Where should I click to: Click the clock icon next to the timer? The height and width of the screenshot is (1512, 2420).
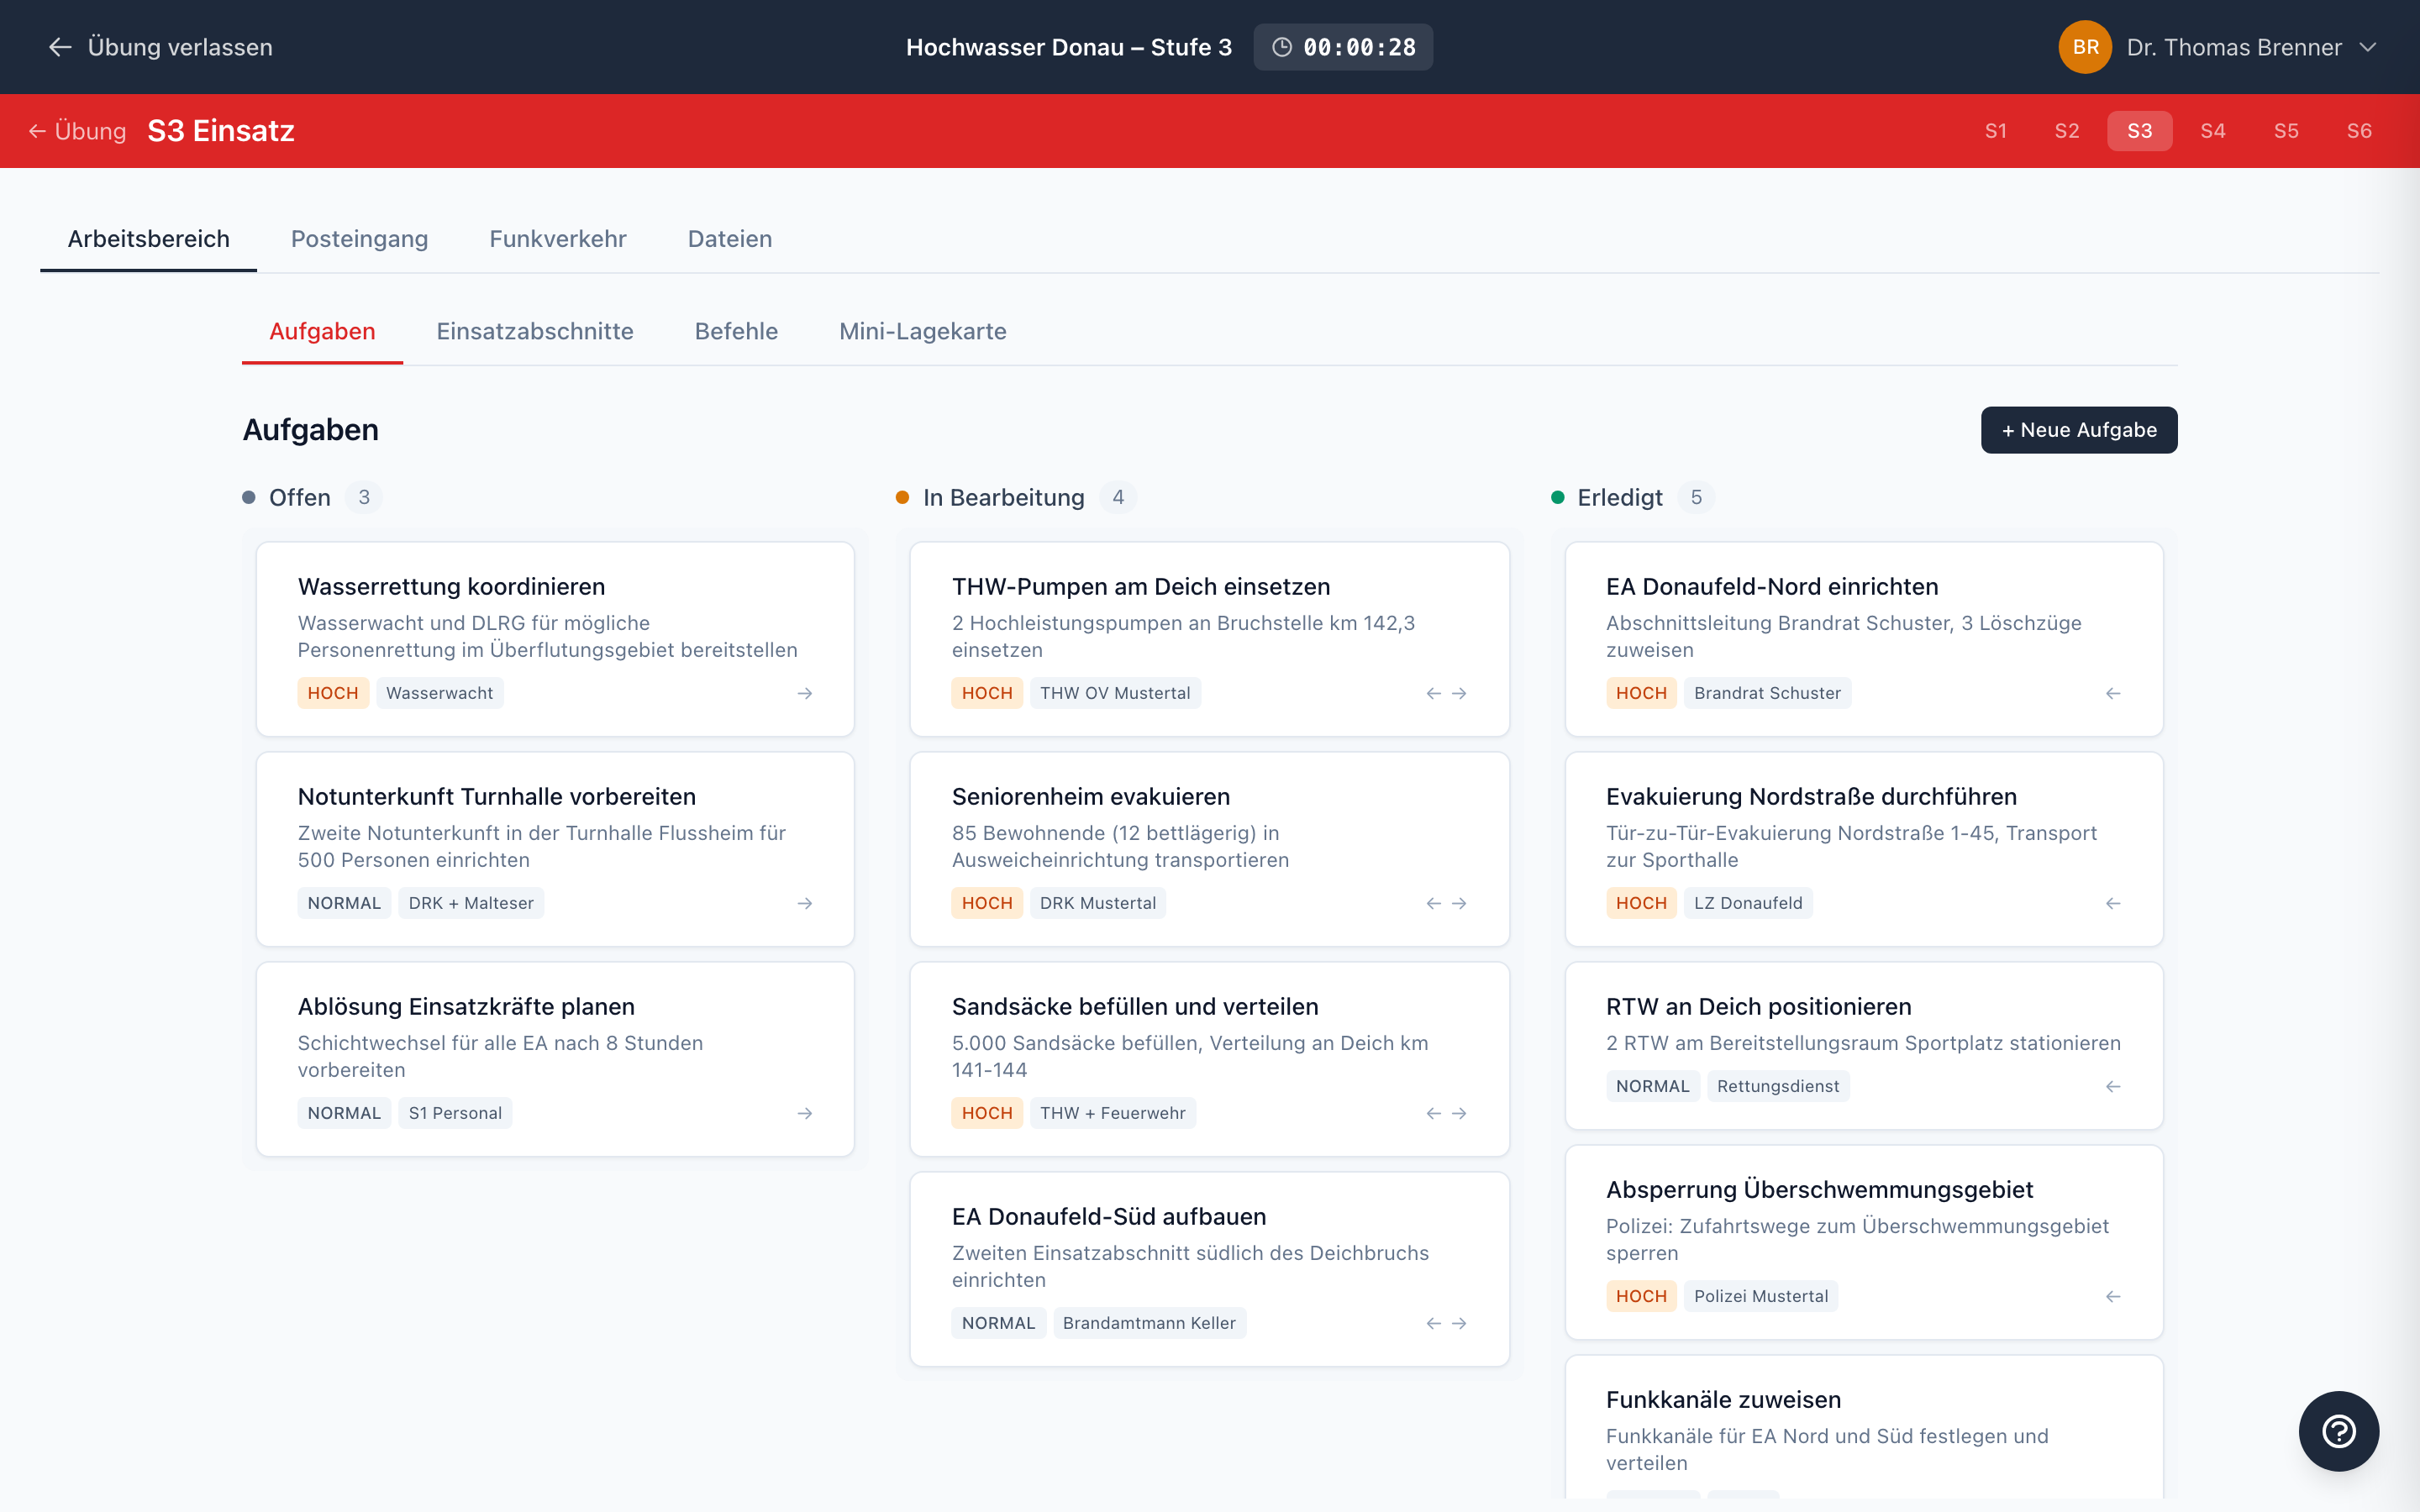[x=1283, y=46]
